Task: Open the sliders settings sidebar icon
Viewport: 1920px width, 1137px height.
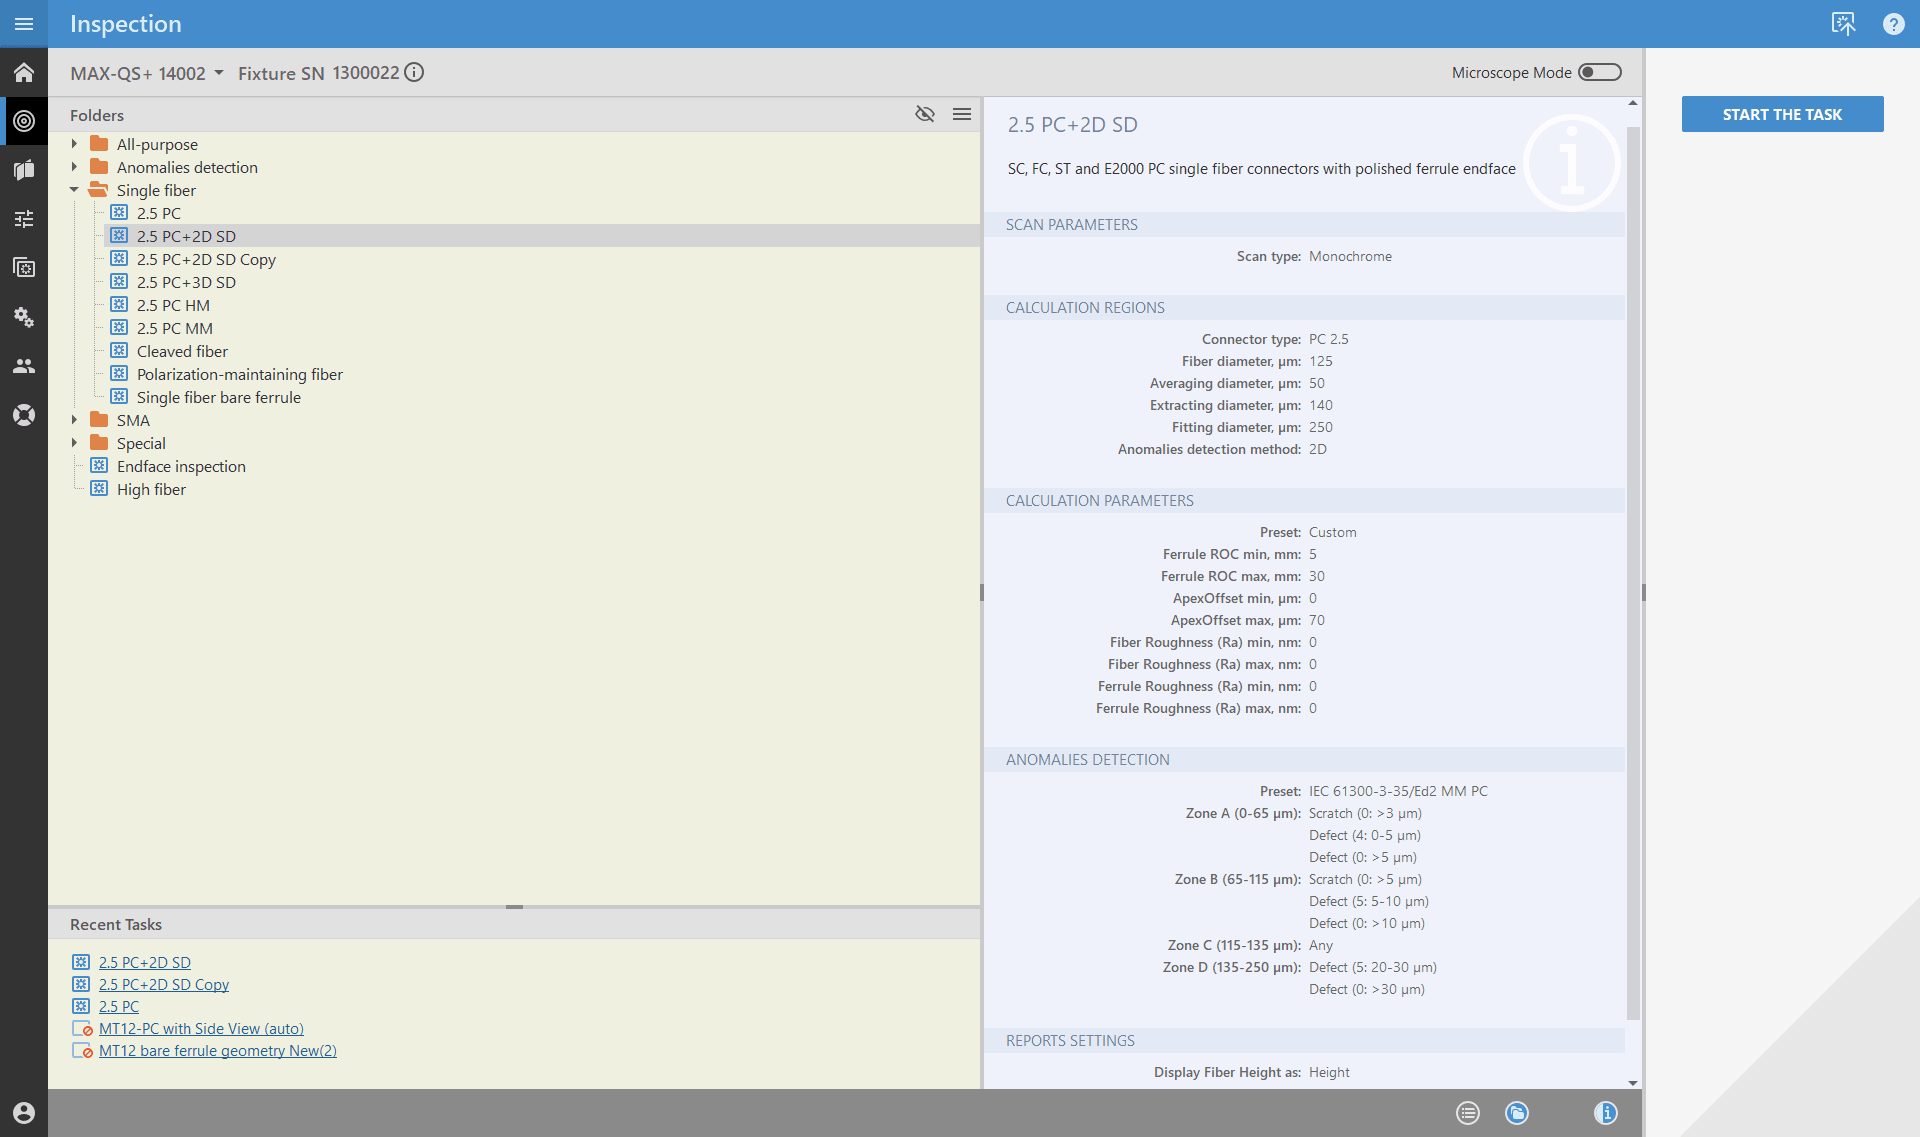Action: point(24,219)
